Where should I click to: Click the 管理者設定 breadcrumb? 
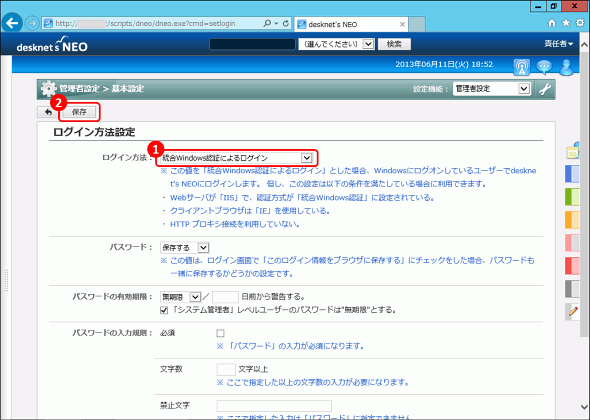point(79,89)
